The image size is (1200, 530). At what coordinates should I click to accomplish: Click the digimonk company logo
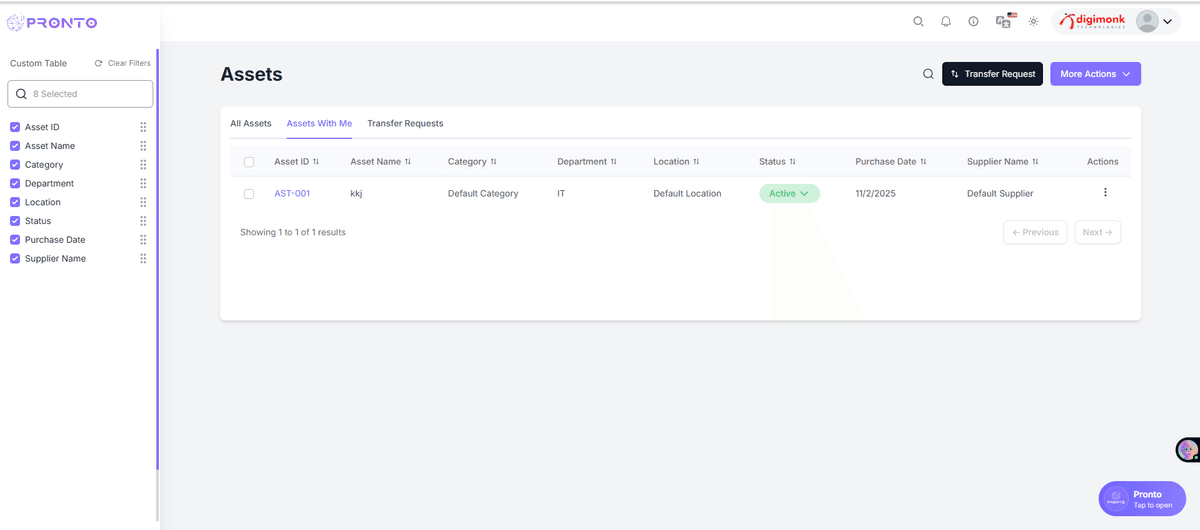(x=1093, y=21)
